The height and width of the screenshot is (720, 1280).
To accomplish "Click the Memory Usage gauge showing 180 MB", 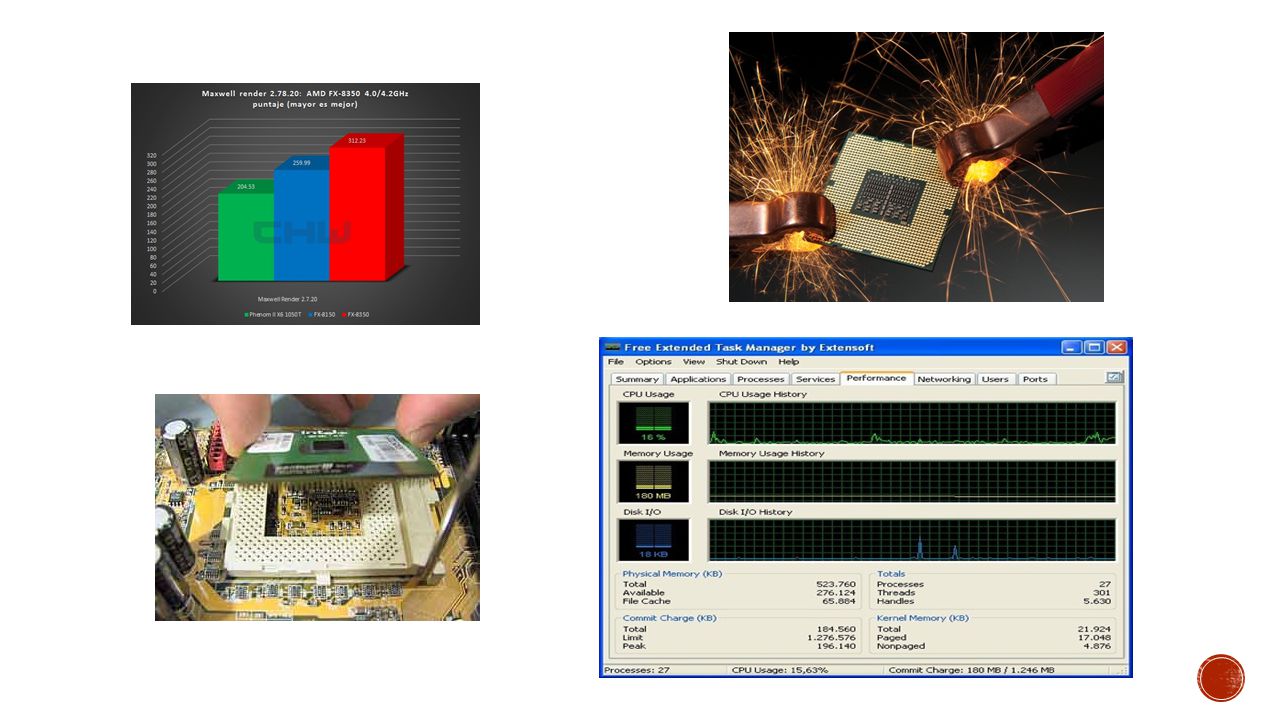I will [x=653, y=481].
